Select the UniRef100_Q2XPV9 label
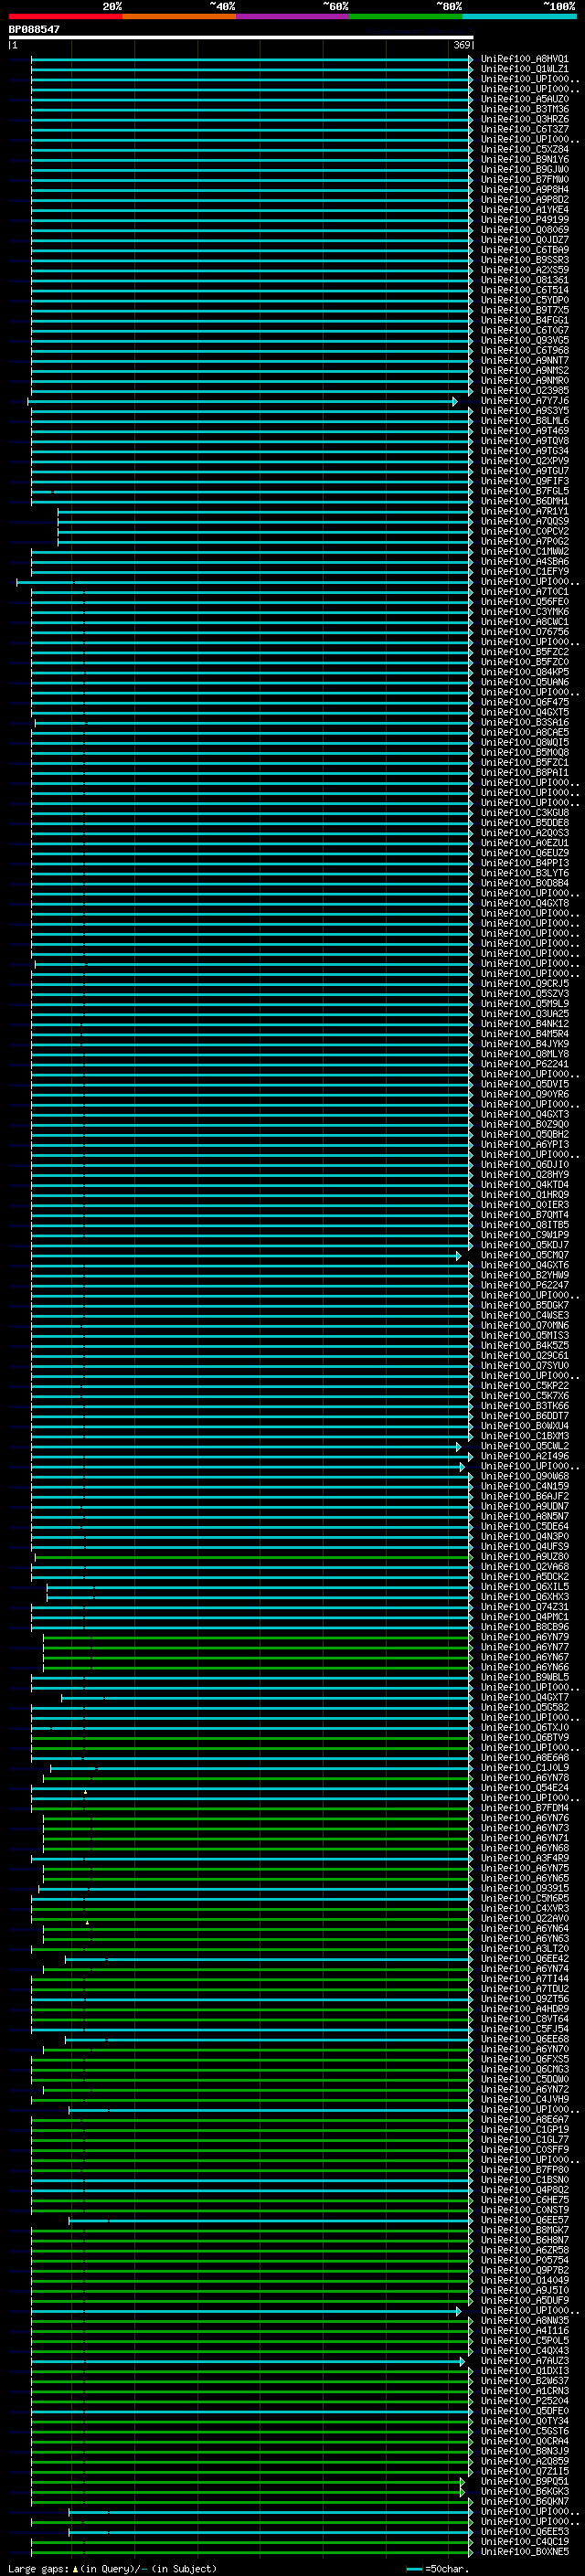 (525, 461)
